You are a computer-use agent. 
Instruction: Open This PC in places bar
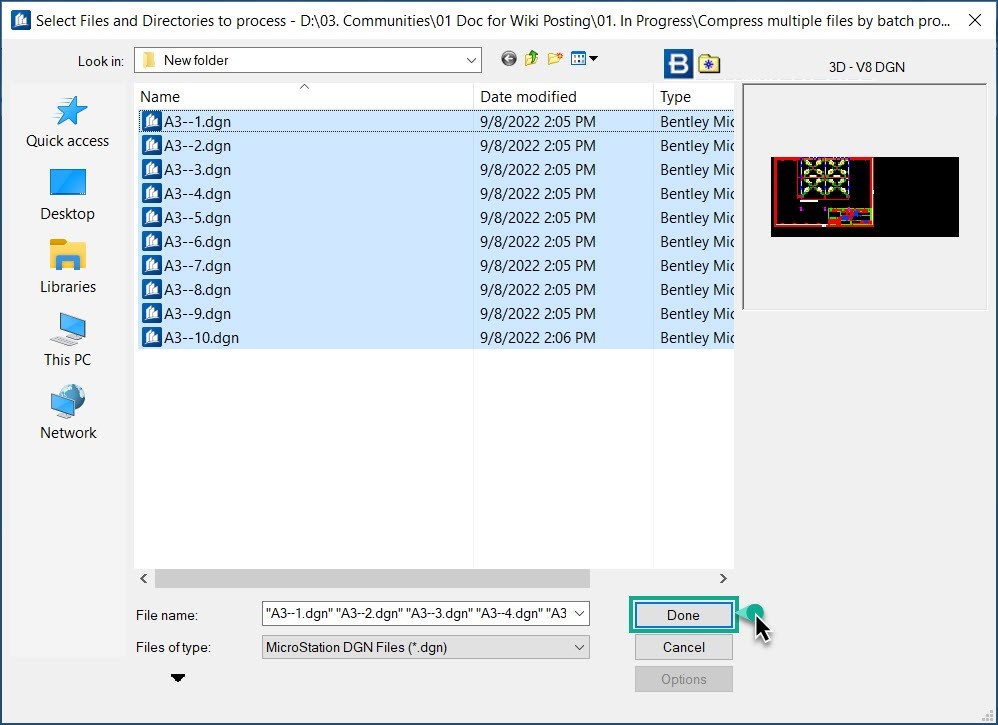[67, 341]
